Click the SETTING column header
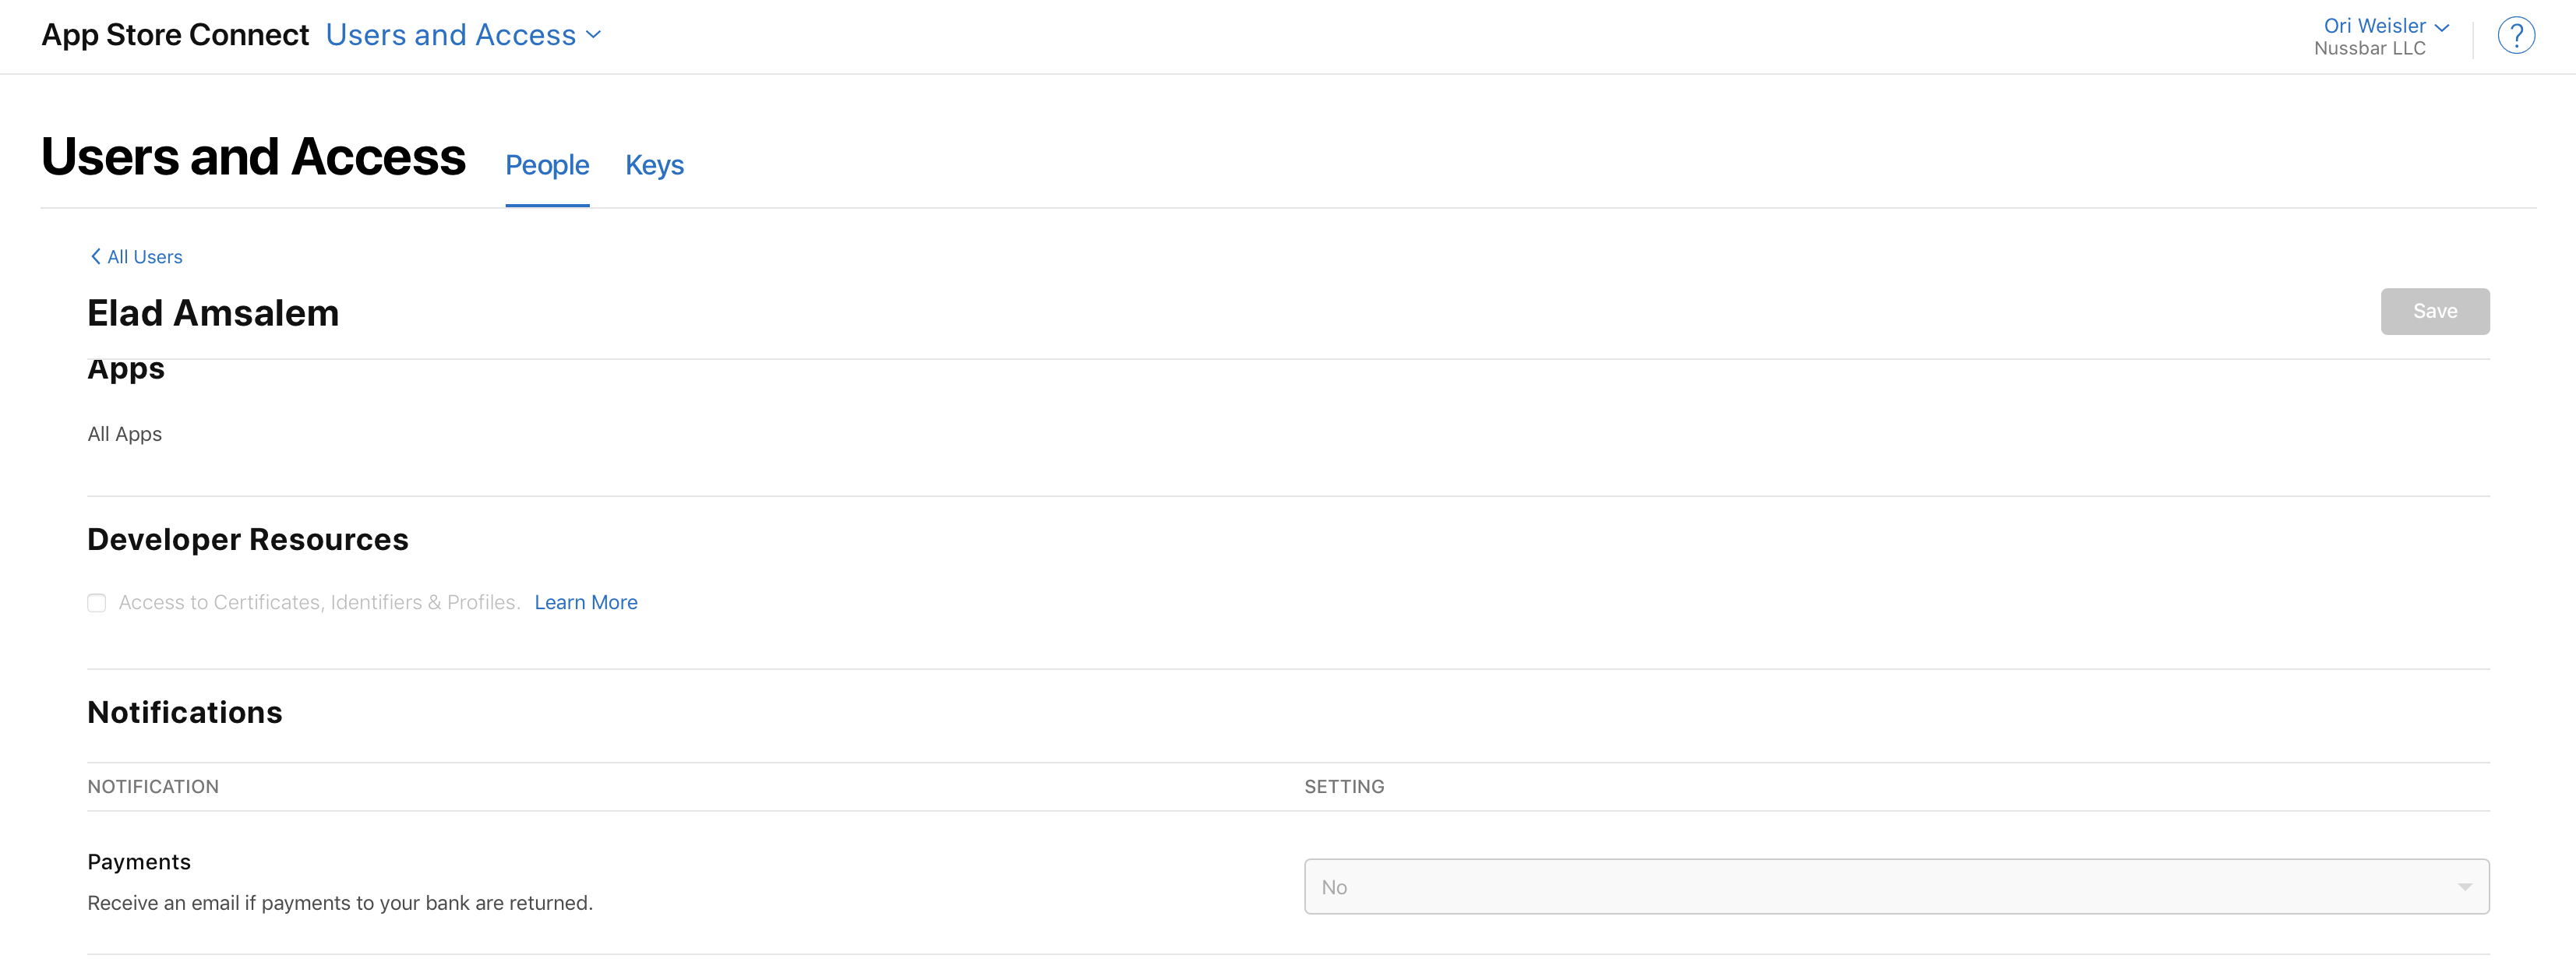 [1344, 787]
